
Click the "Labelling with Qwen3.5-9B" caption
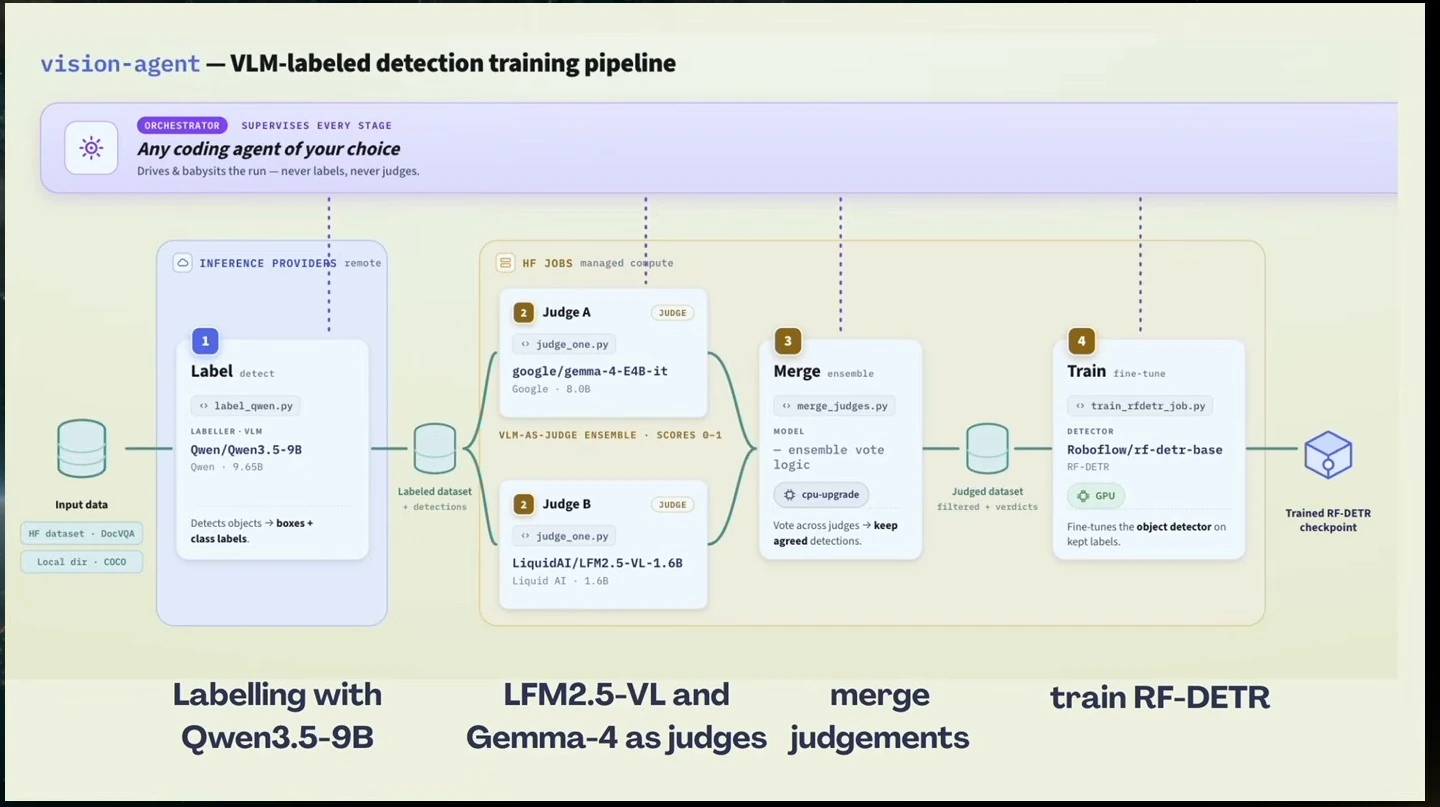point(277,716)
